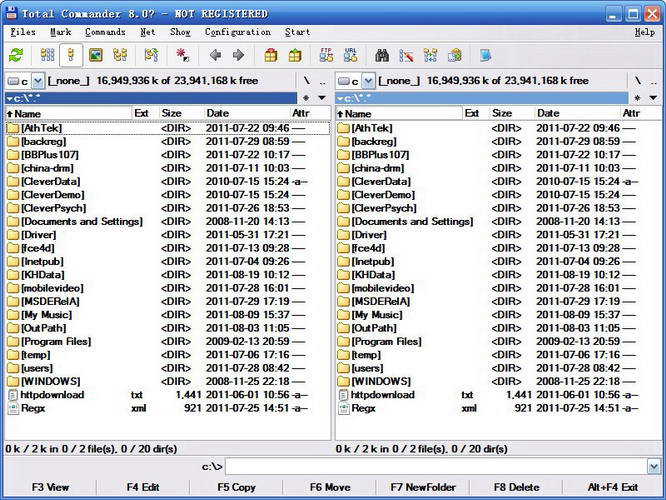Click the [KHData] folder icon in left panel
Image resolution: width=666 pixels, height=500 pixels.
tap(13, 275)
